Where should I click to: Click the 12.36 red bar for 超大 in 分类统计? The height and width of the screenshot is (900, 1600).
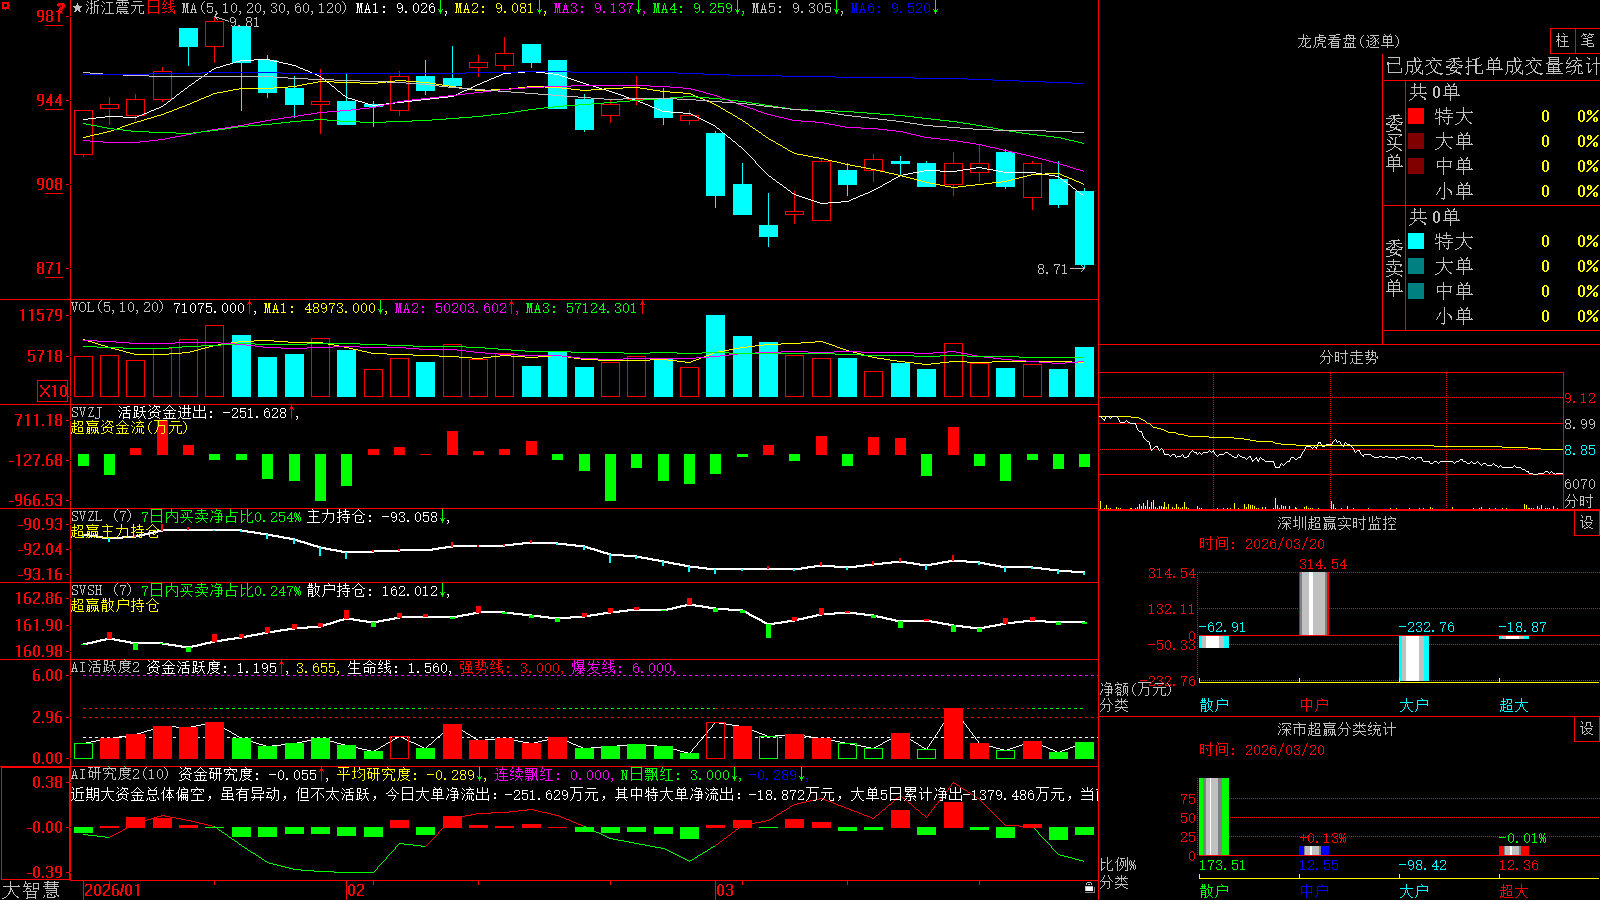[x=1514, y=851]
